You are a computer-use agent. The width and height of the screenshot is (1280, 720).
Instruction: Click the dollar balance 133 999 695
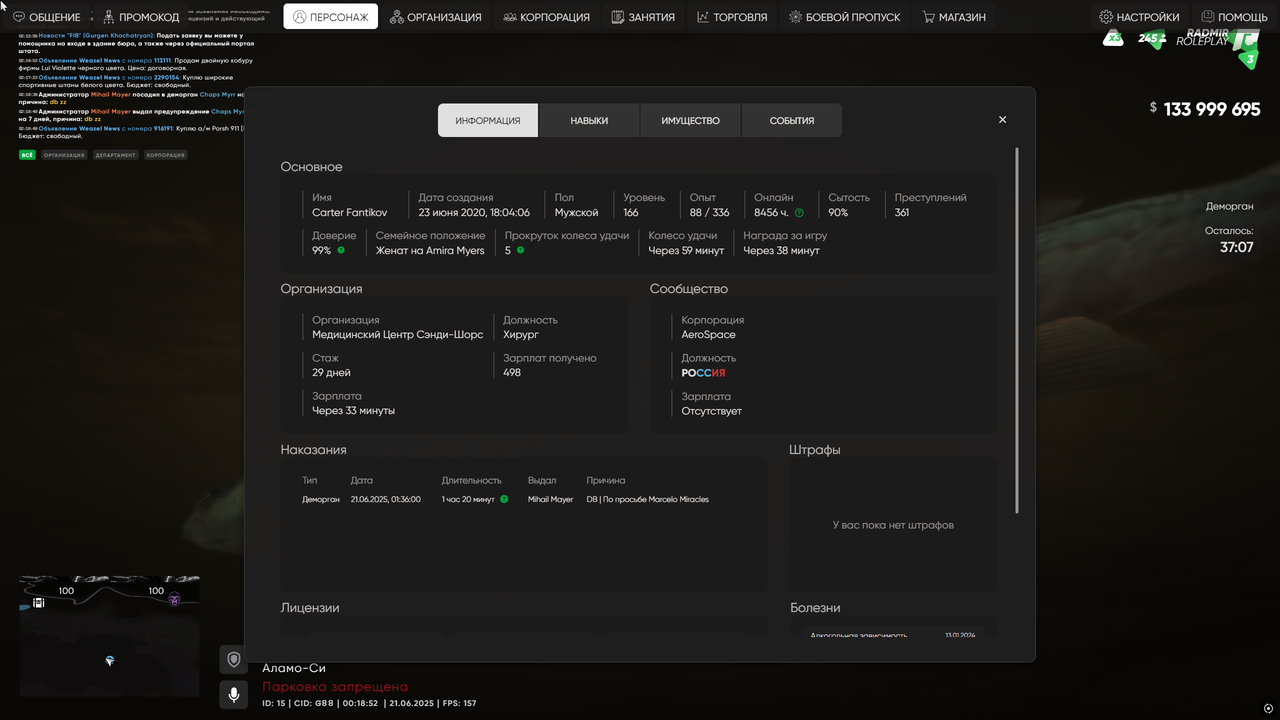1205,109
